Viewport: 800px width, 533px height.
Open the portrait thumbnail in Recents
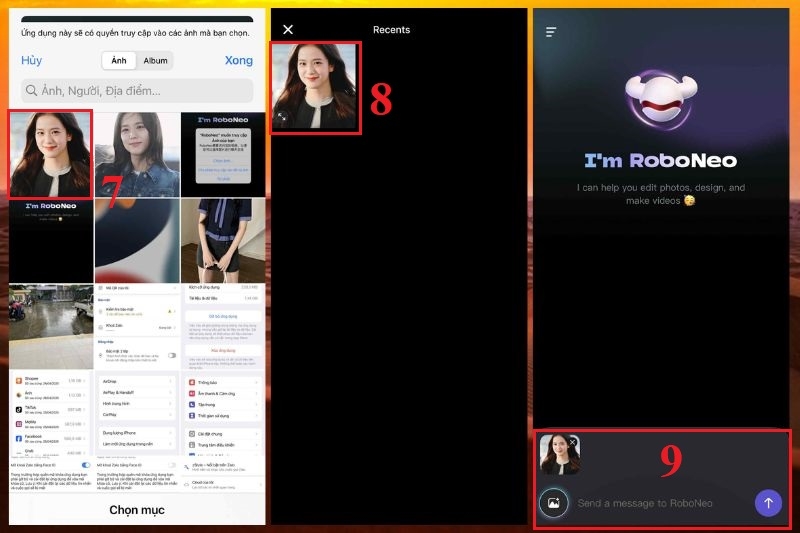[315, 87]
